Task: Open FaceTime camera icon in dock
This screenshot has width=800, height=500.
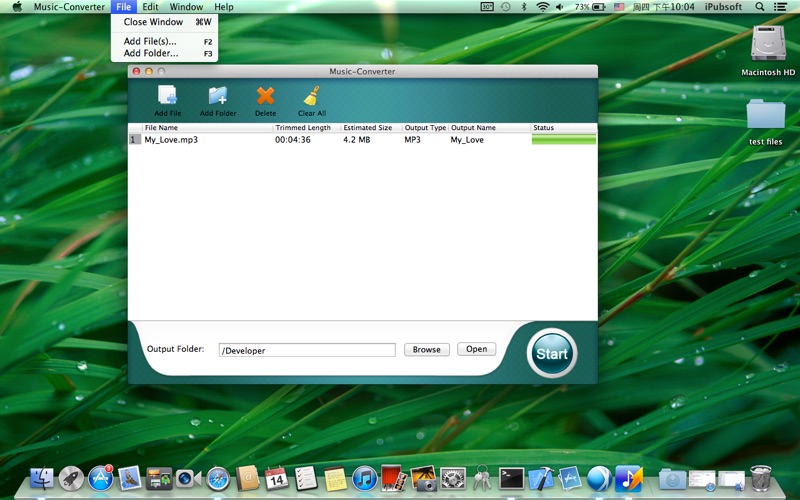Action: click(x=188, y=479)
